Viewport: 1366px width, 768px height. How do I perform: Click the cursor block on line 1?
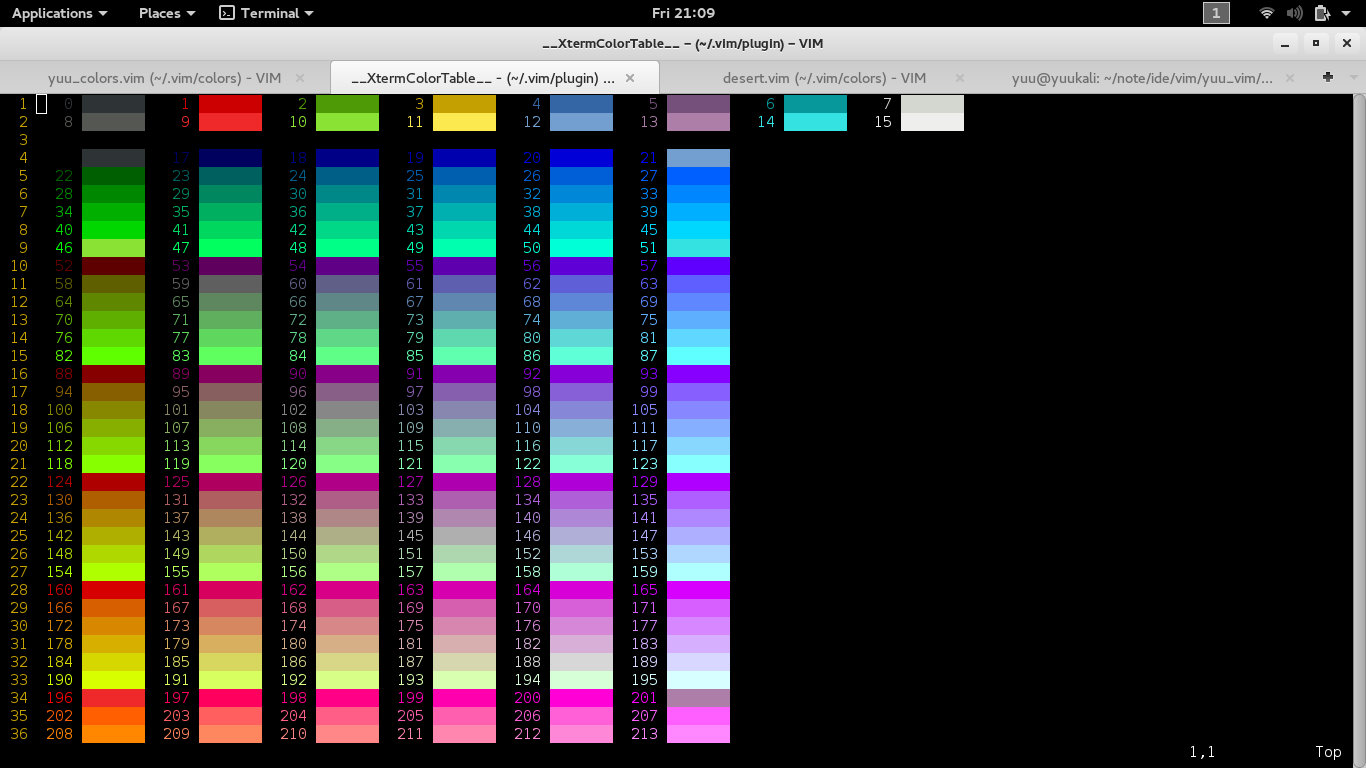coord(41,104)
